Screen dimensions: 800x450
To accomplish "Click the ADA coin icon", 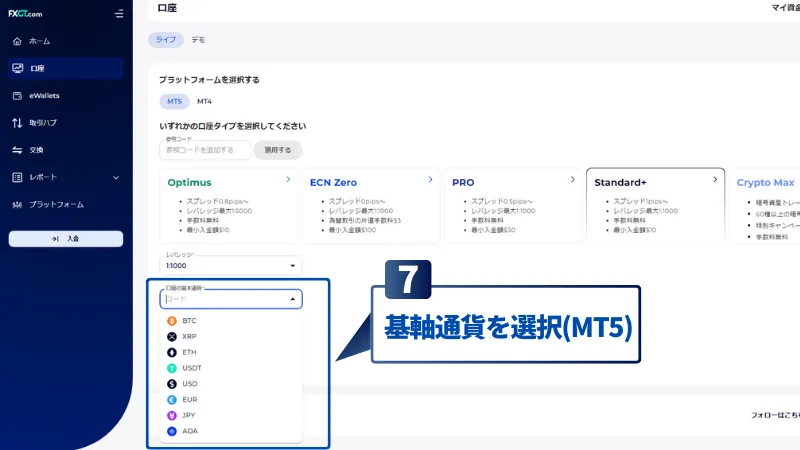I will [172, 432].
